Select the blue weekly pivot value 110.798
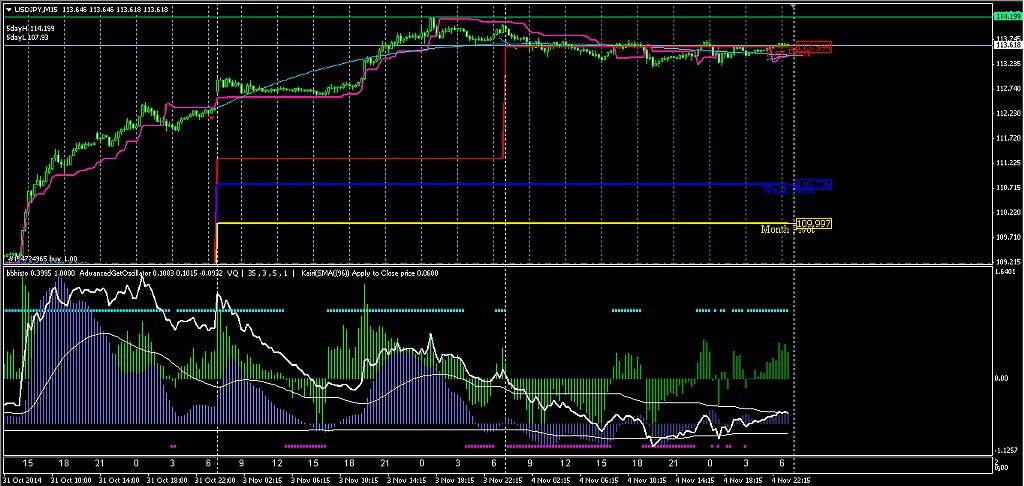The height and width of the screenshot is (486, 1024). coord(814,184)
